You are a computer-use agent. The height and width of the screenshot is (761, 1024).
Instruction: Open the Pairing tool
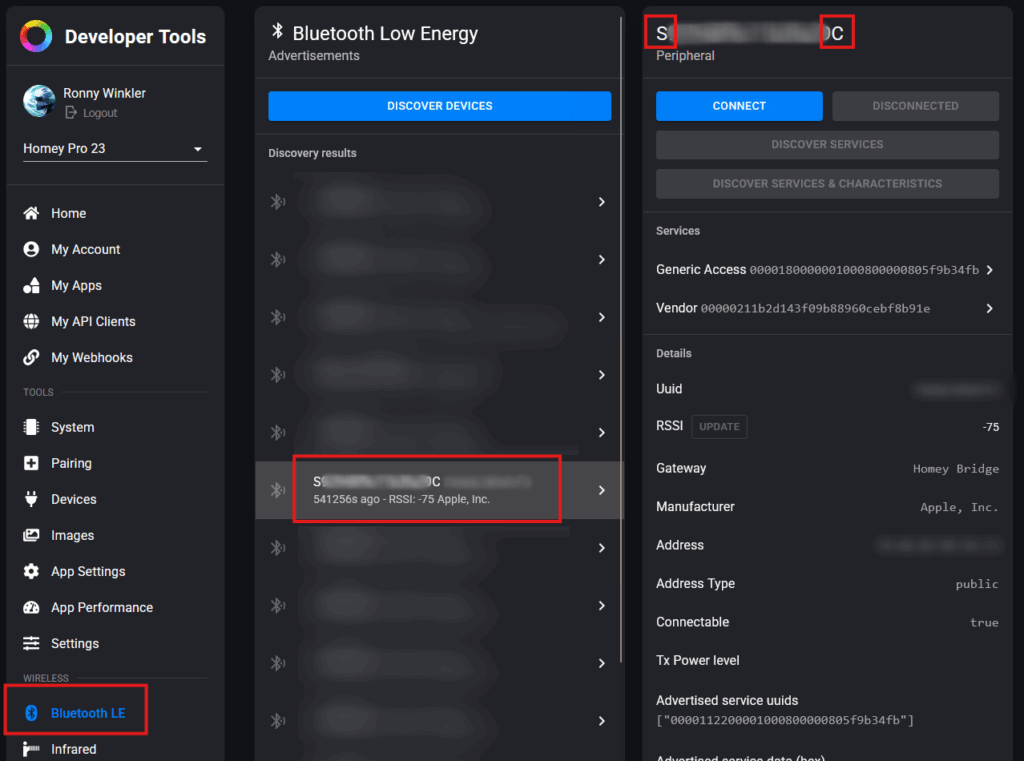click(71, 463)
